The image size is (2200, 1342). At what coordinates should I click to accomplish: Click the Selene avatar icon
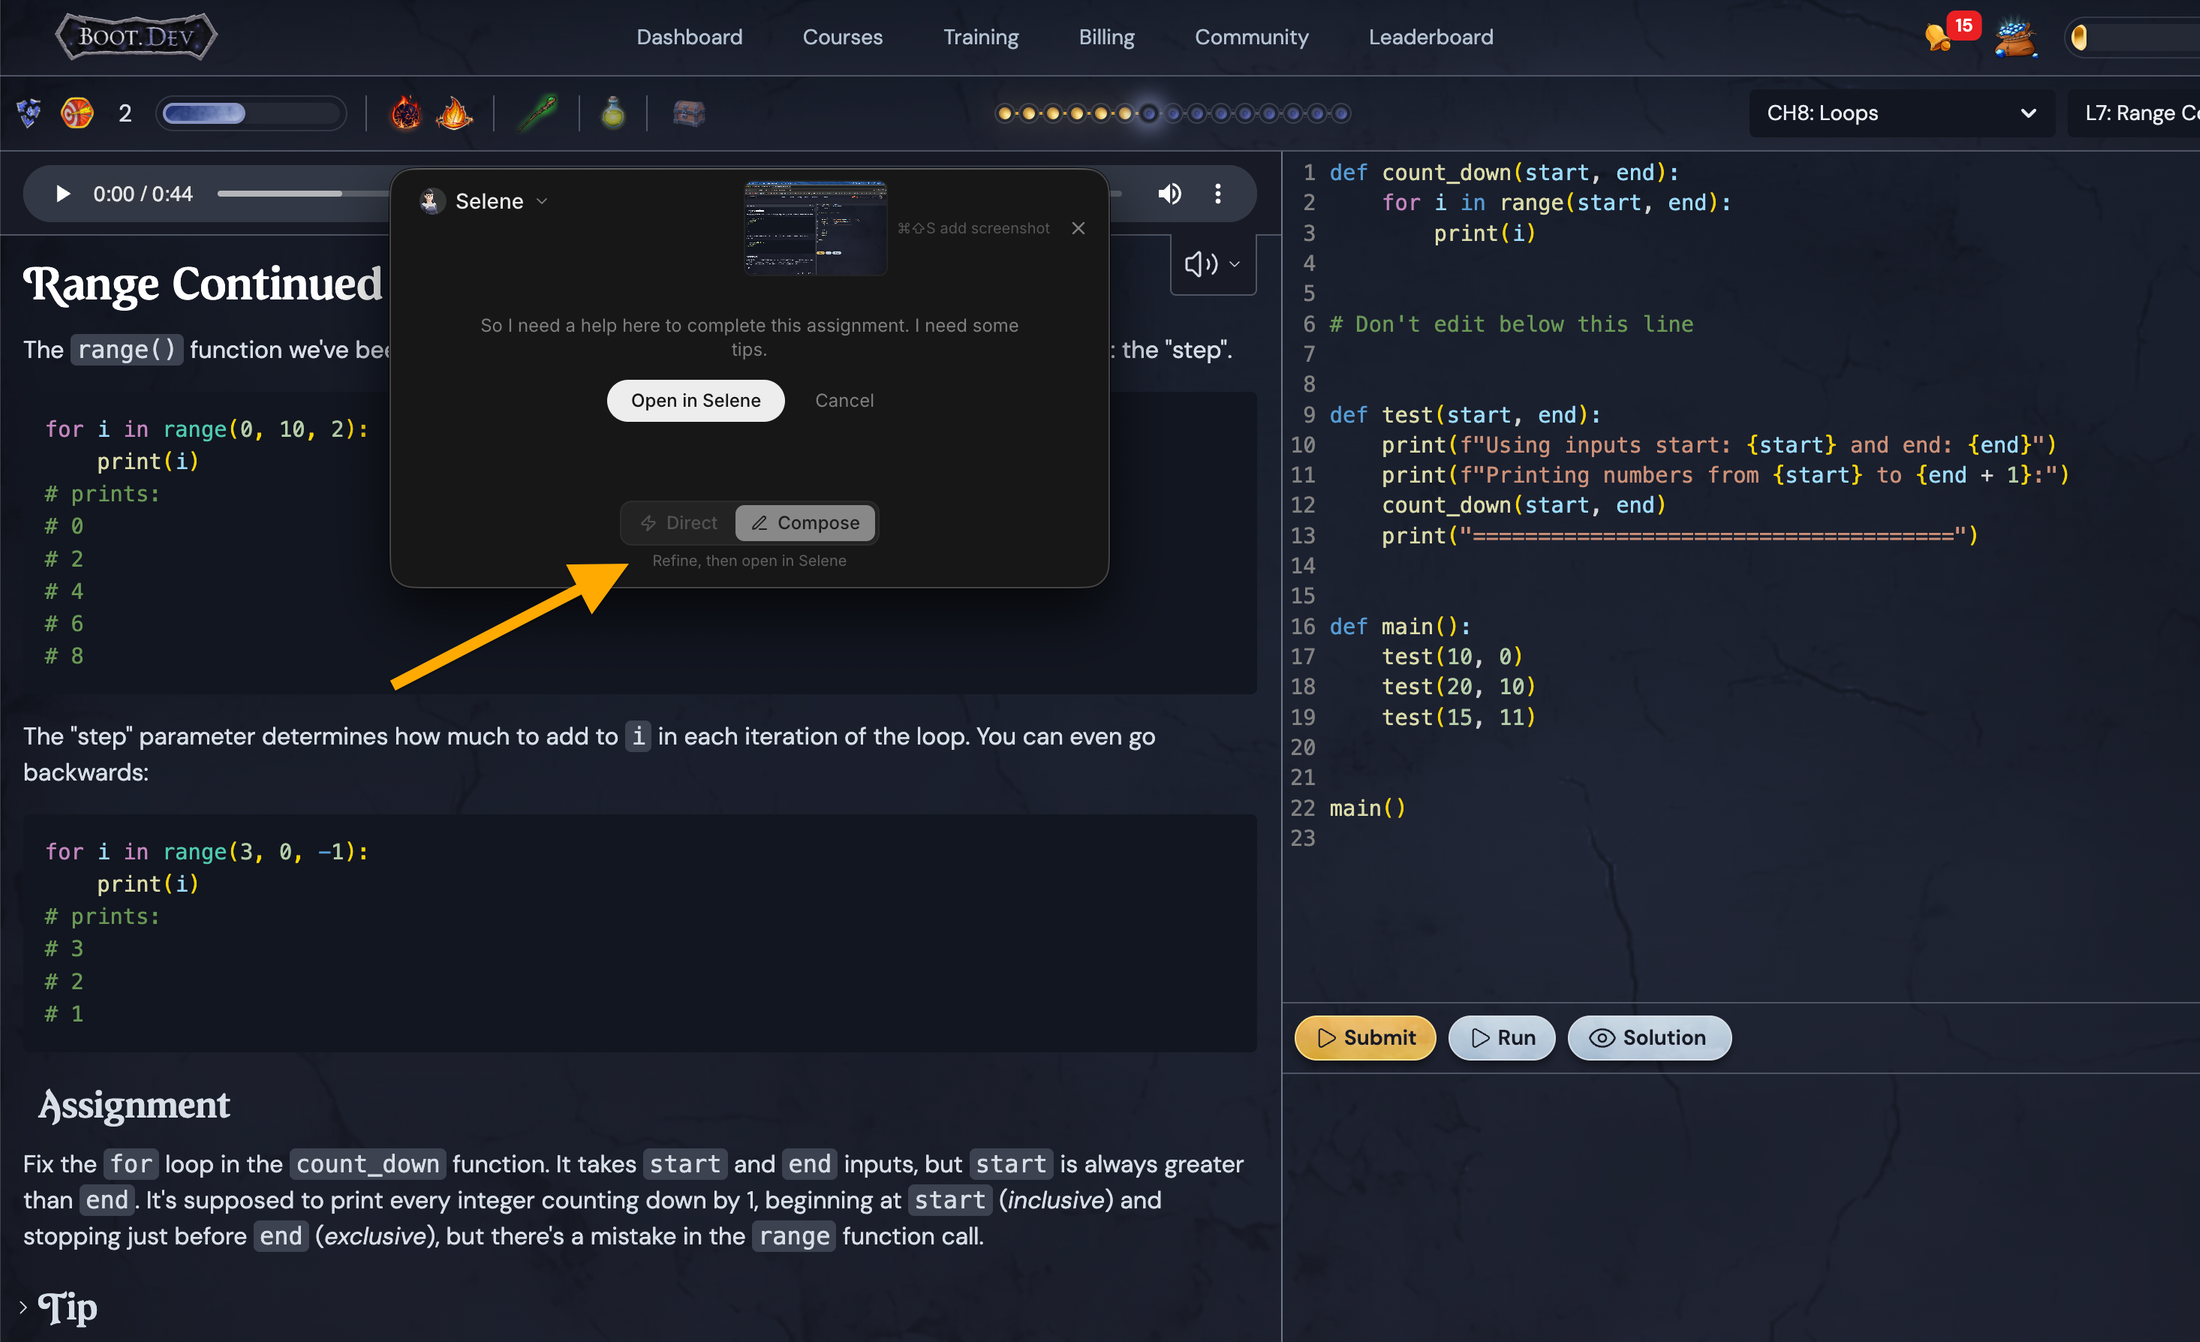pos(432,201)
